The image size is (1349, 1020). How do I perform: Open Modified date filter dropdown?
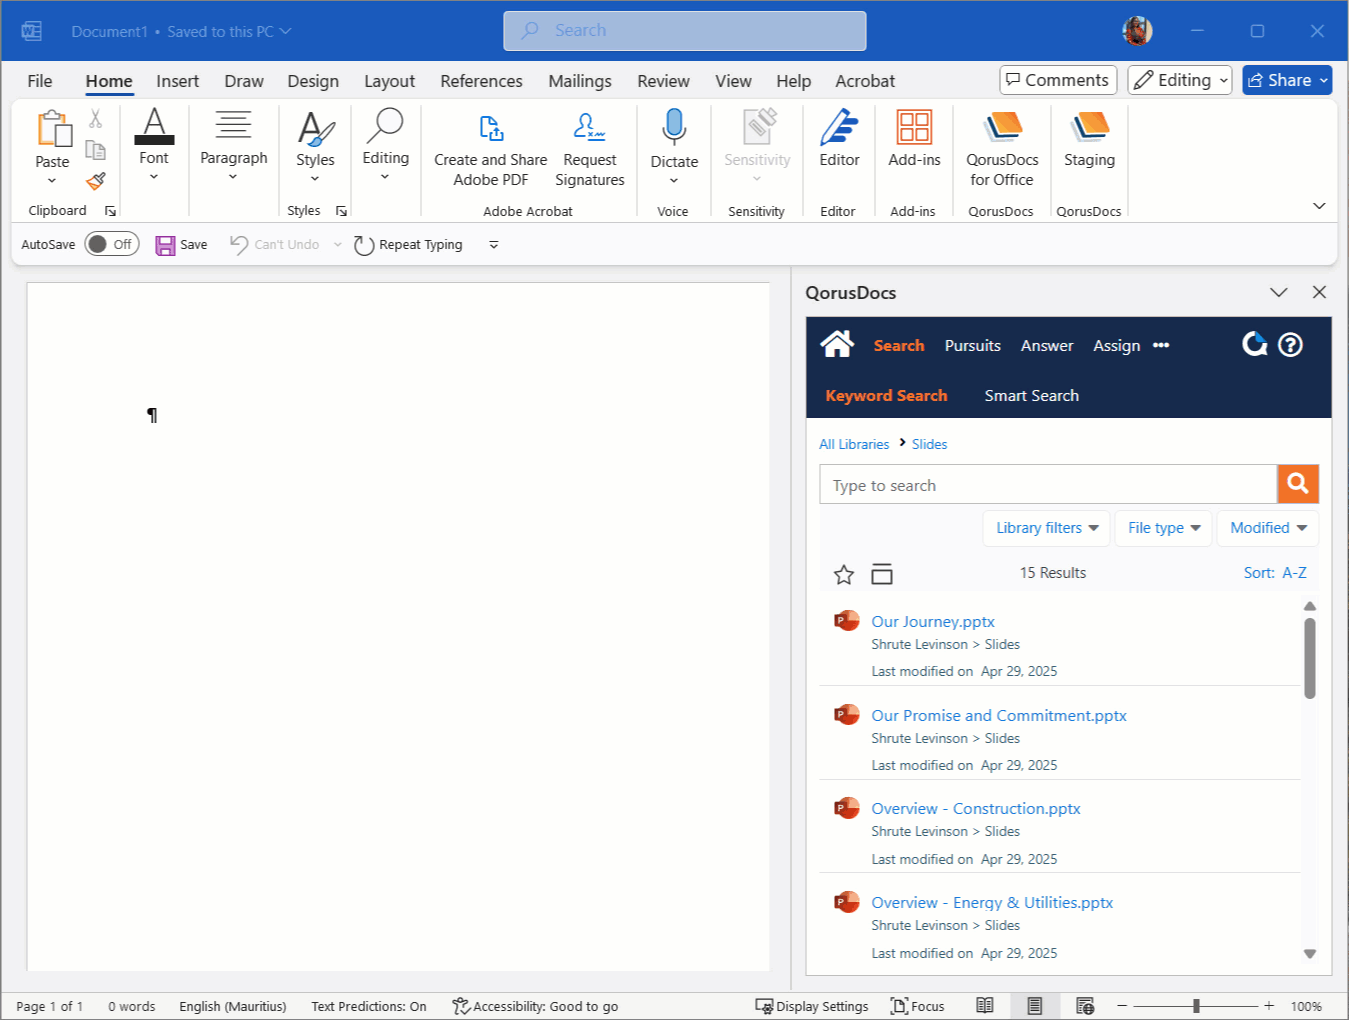[1268, 528]
